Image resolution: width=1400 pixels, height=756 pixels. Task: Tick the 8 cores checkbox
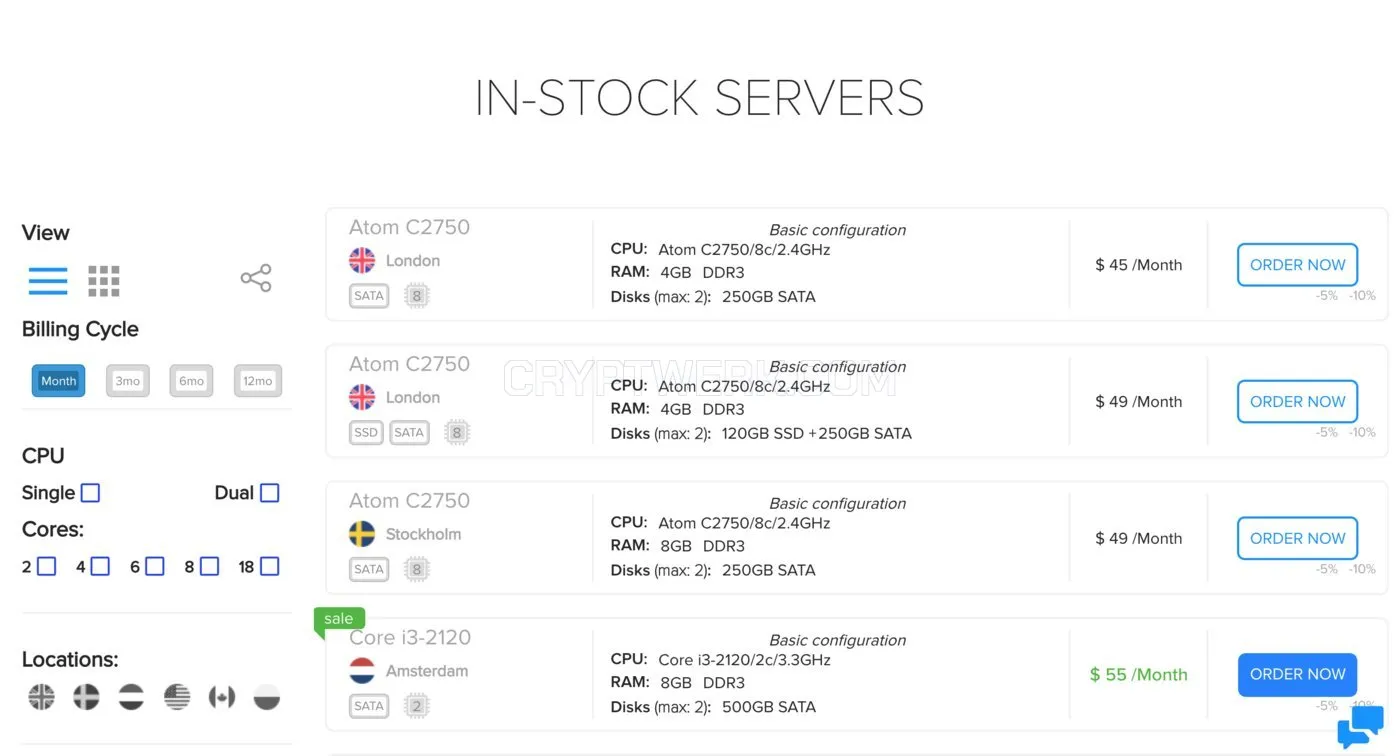click(209, 567)
